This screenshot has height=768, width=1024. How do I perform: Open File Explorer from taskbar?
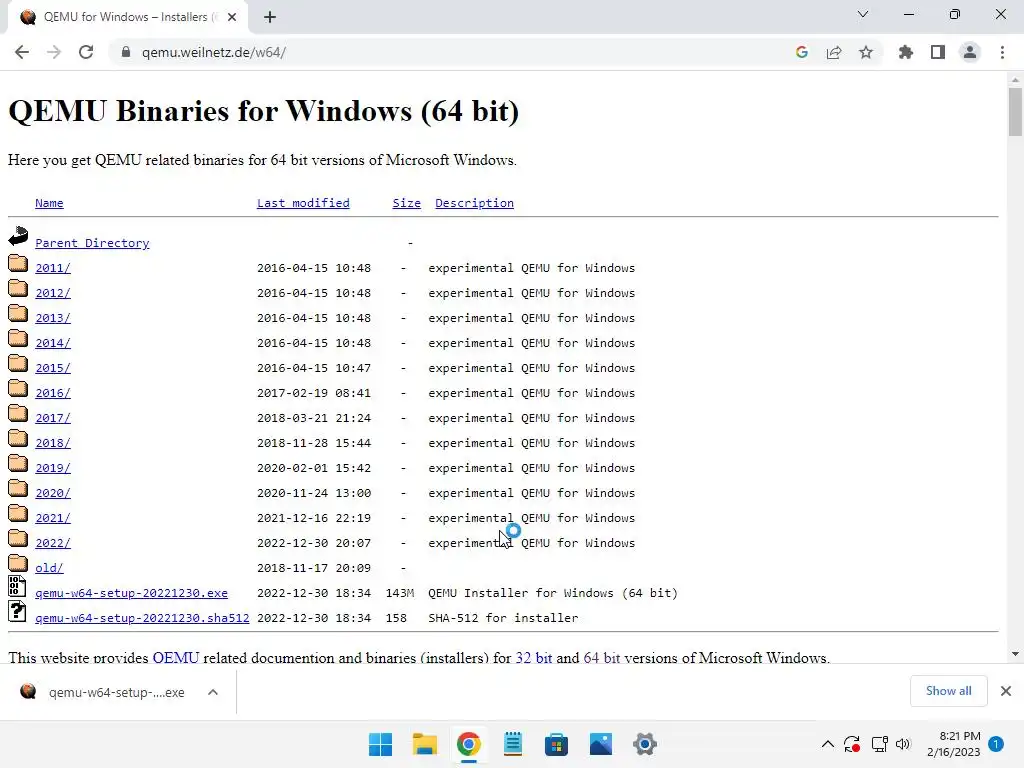point(424,744)
